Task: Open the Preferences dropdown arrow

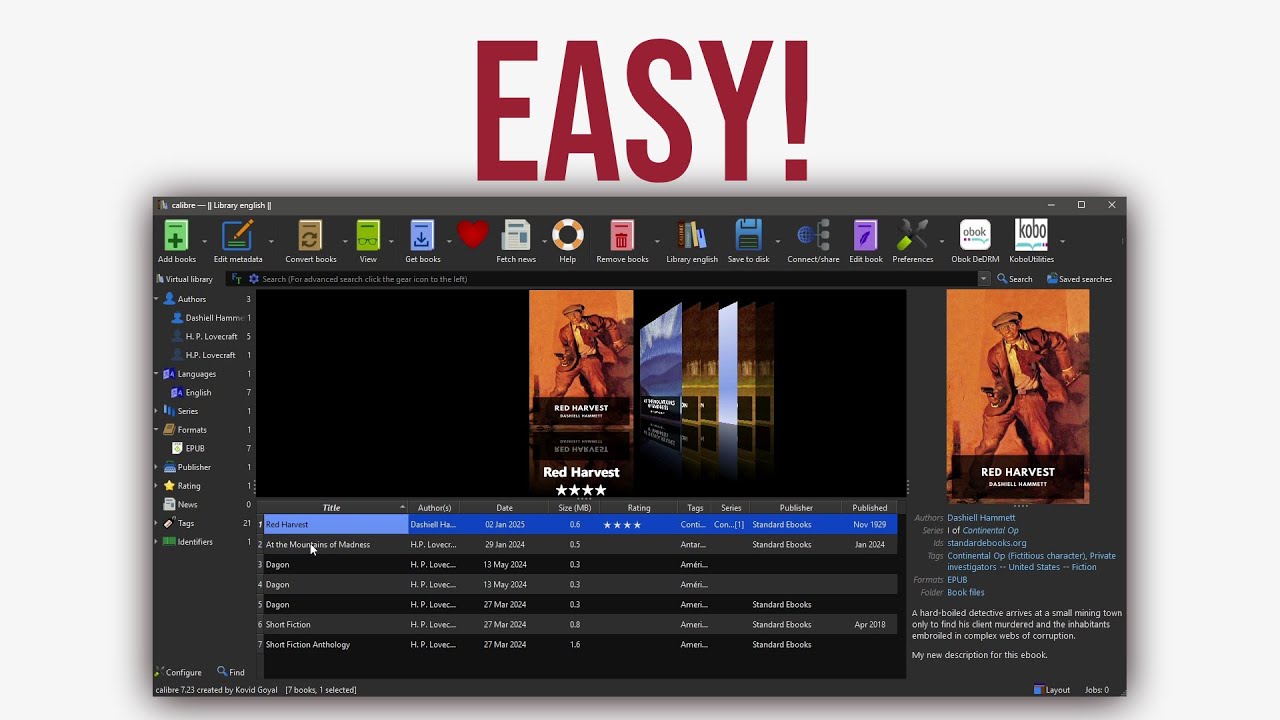Action: pos(941,241)
